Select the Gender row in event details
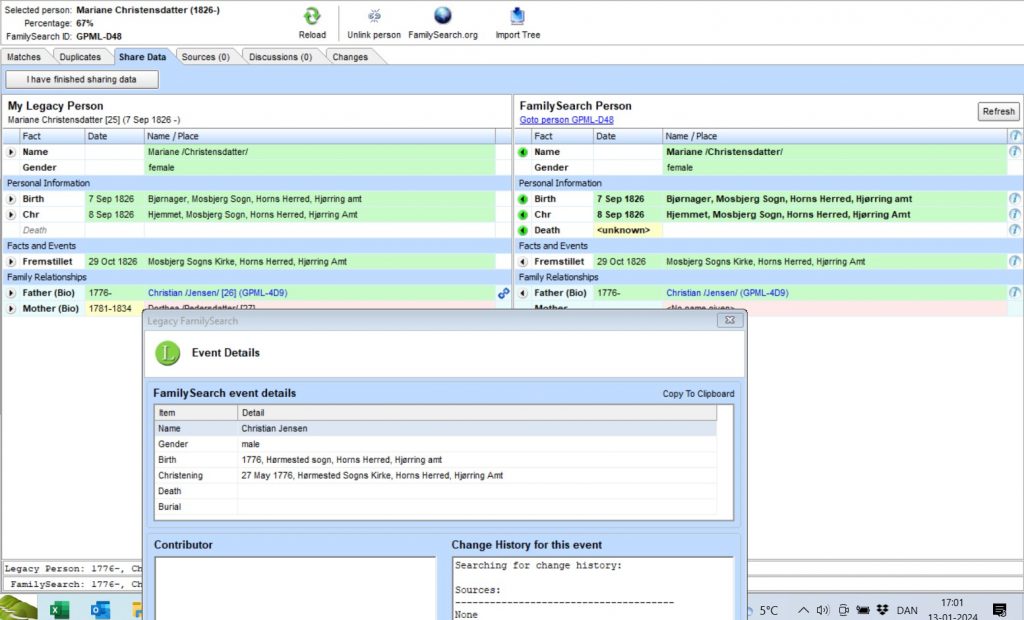 (x=436, y=444)
